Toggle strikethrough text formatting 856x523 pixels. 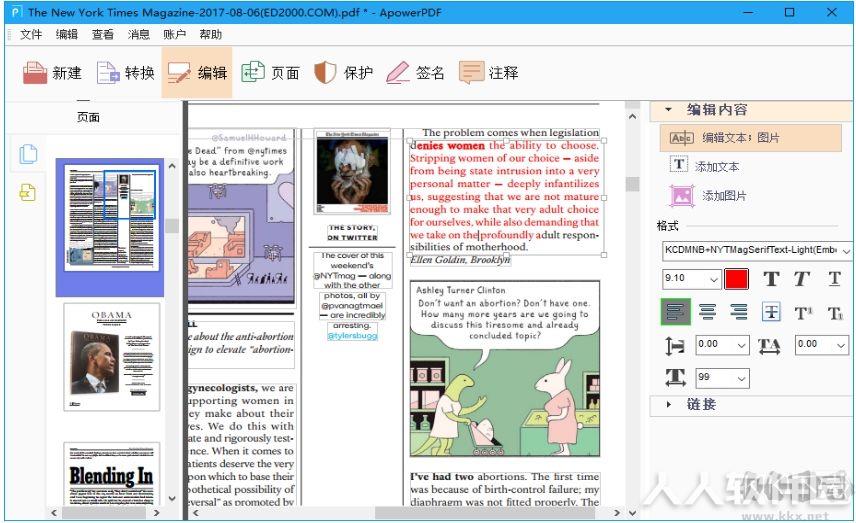click(x=771, y=312)
